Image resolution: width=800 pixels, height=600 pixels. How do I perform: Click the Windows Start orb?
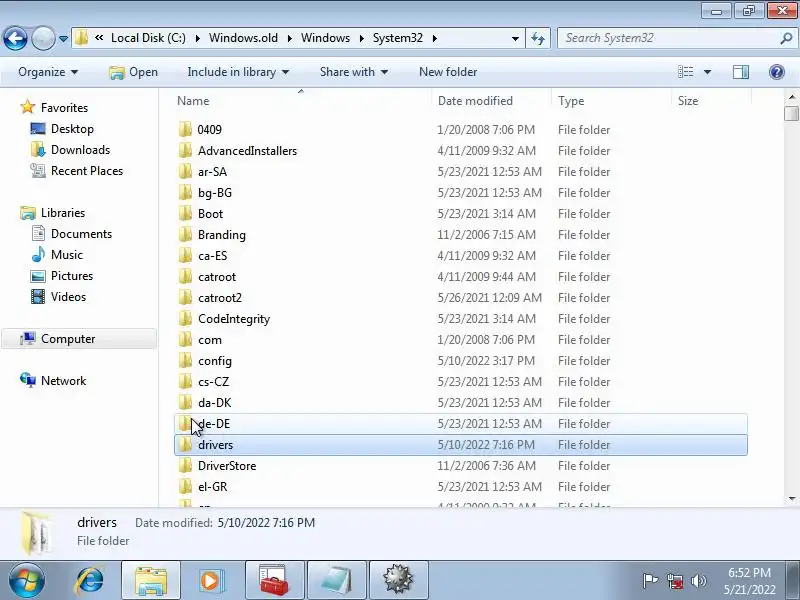pyautogui.click(x=25, y=581)
